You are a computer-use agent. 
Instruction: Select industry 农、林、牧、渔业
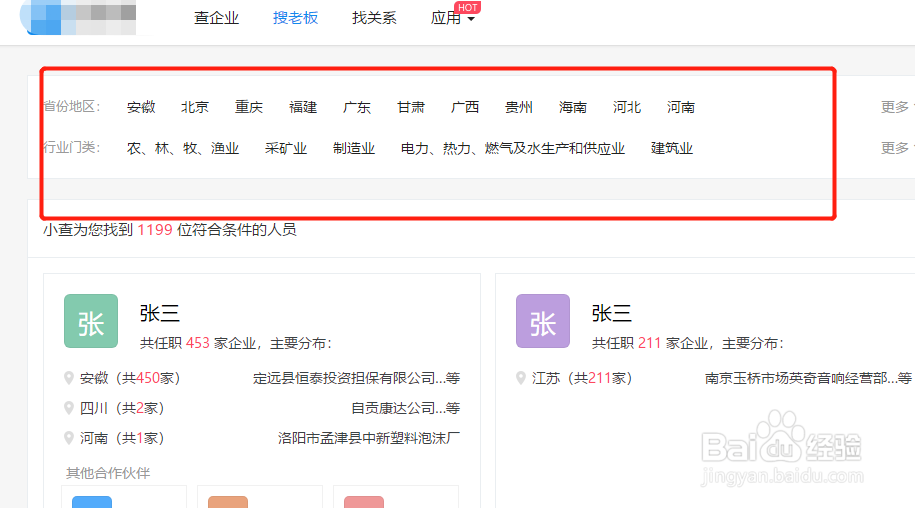point(183,149)
